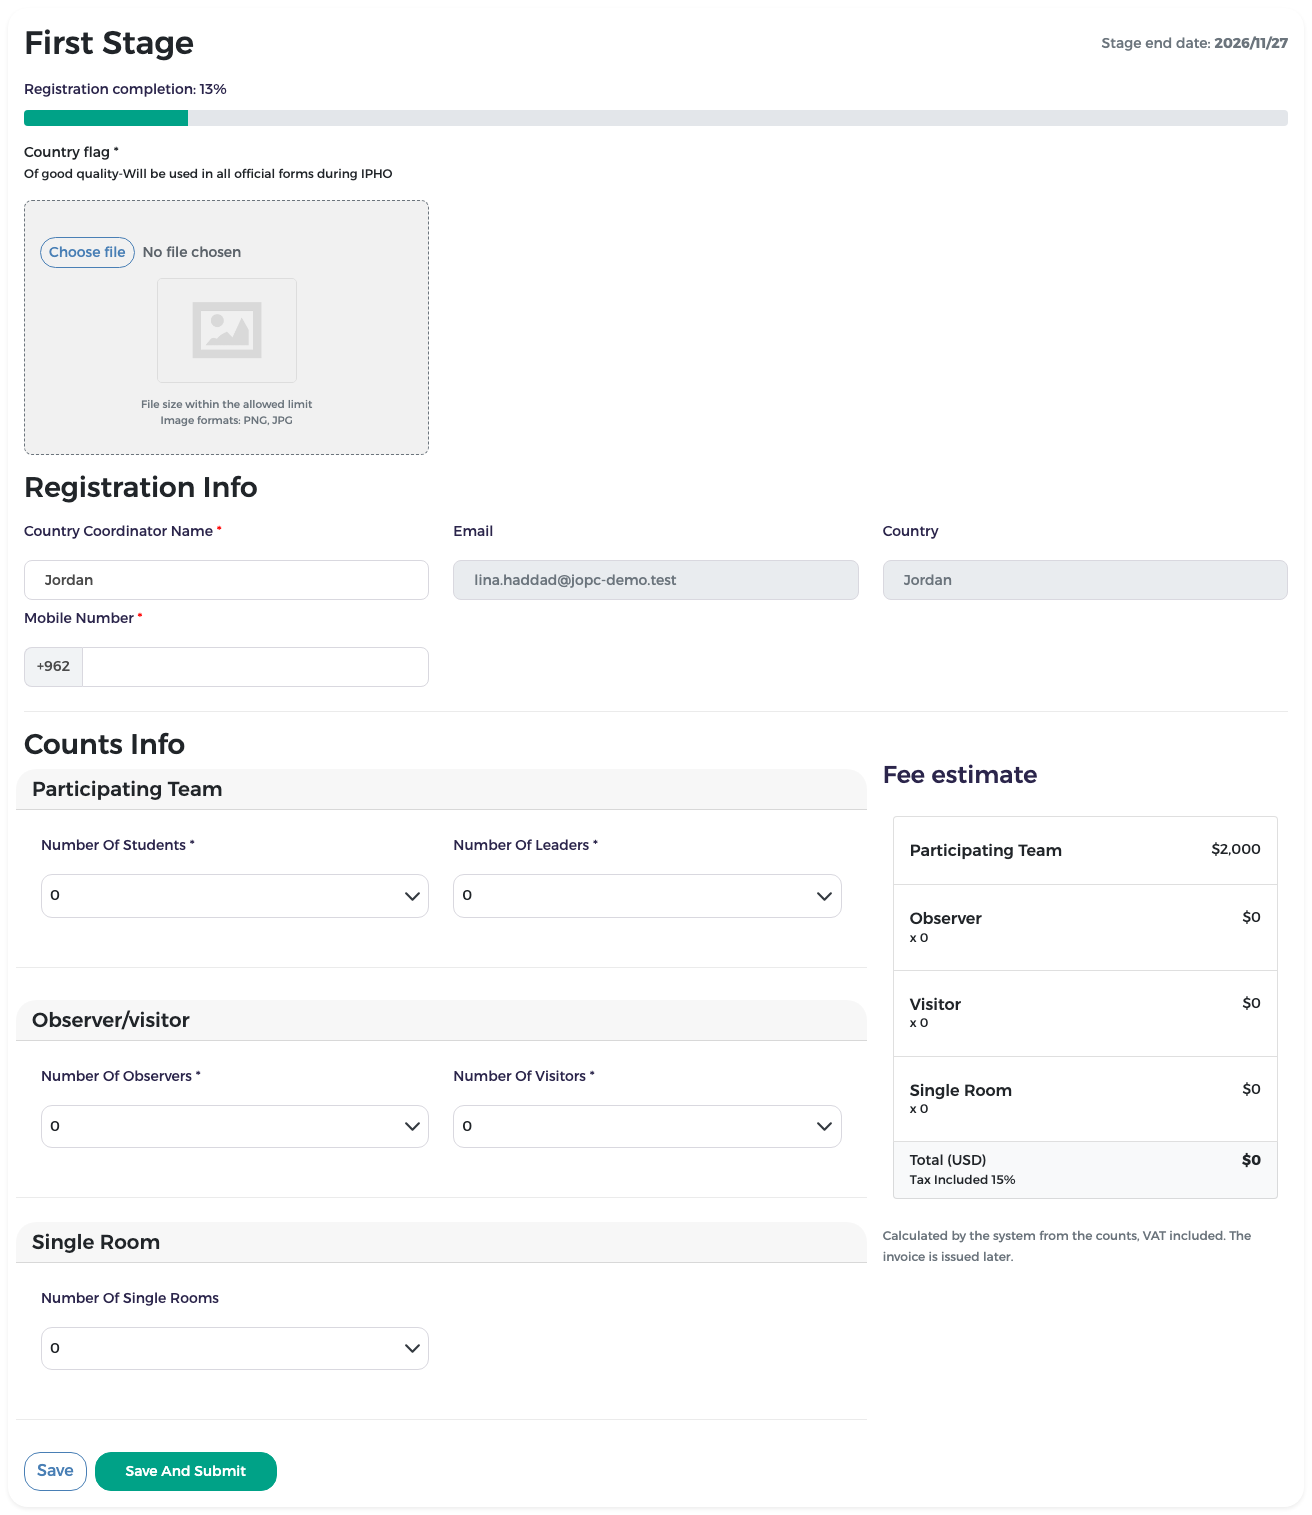This screenshot has height=1515, width=1312.
Task: Expand the Number Of Visitors dropdown
Action: click(x=647, y=1126)
